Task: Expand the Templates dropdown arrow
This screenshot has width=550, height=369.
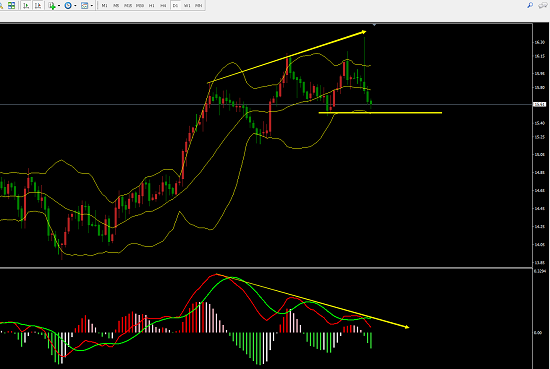Action: (x=92, y=6)
